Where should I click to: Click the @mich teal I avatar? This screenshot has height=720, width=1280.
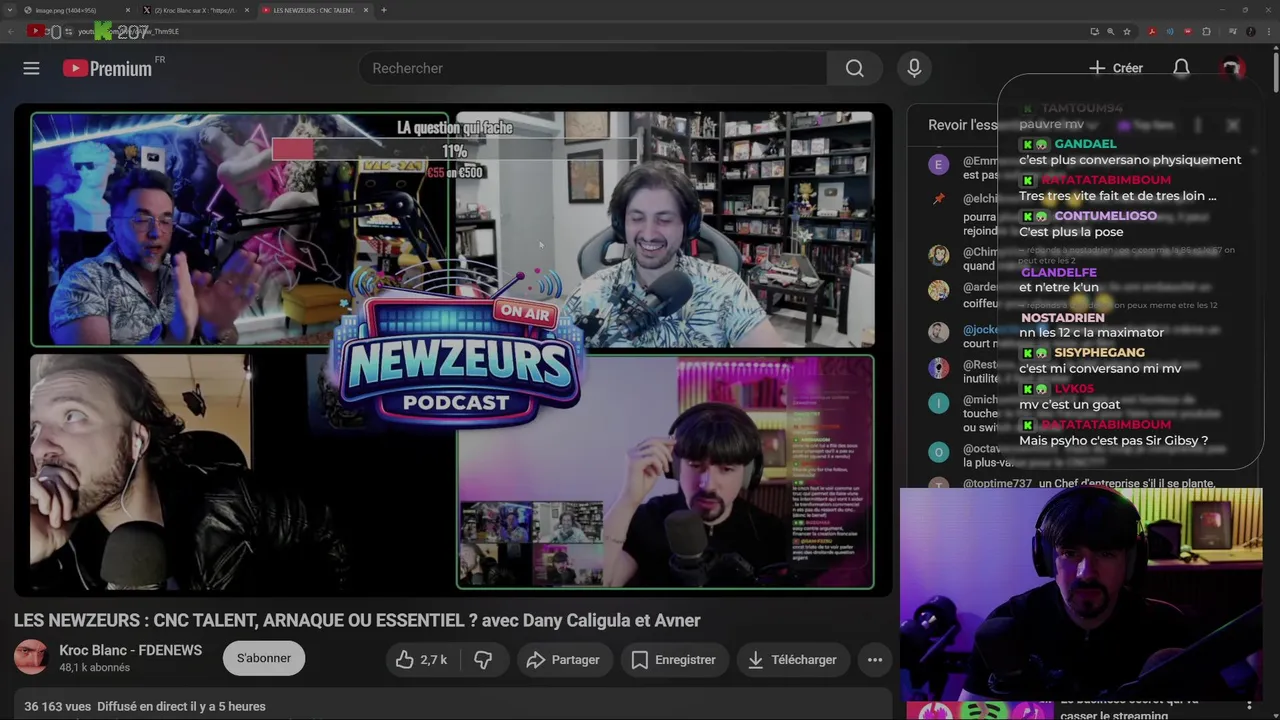point(938,403)
